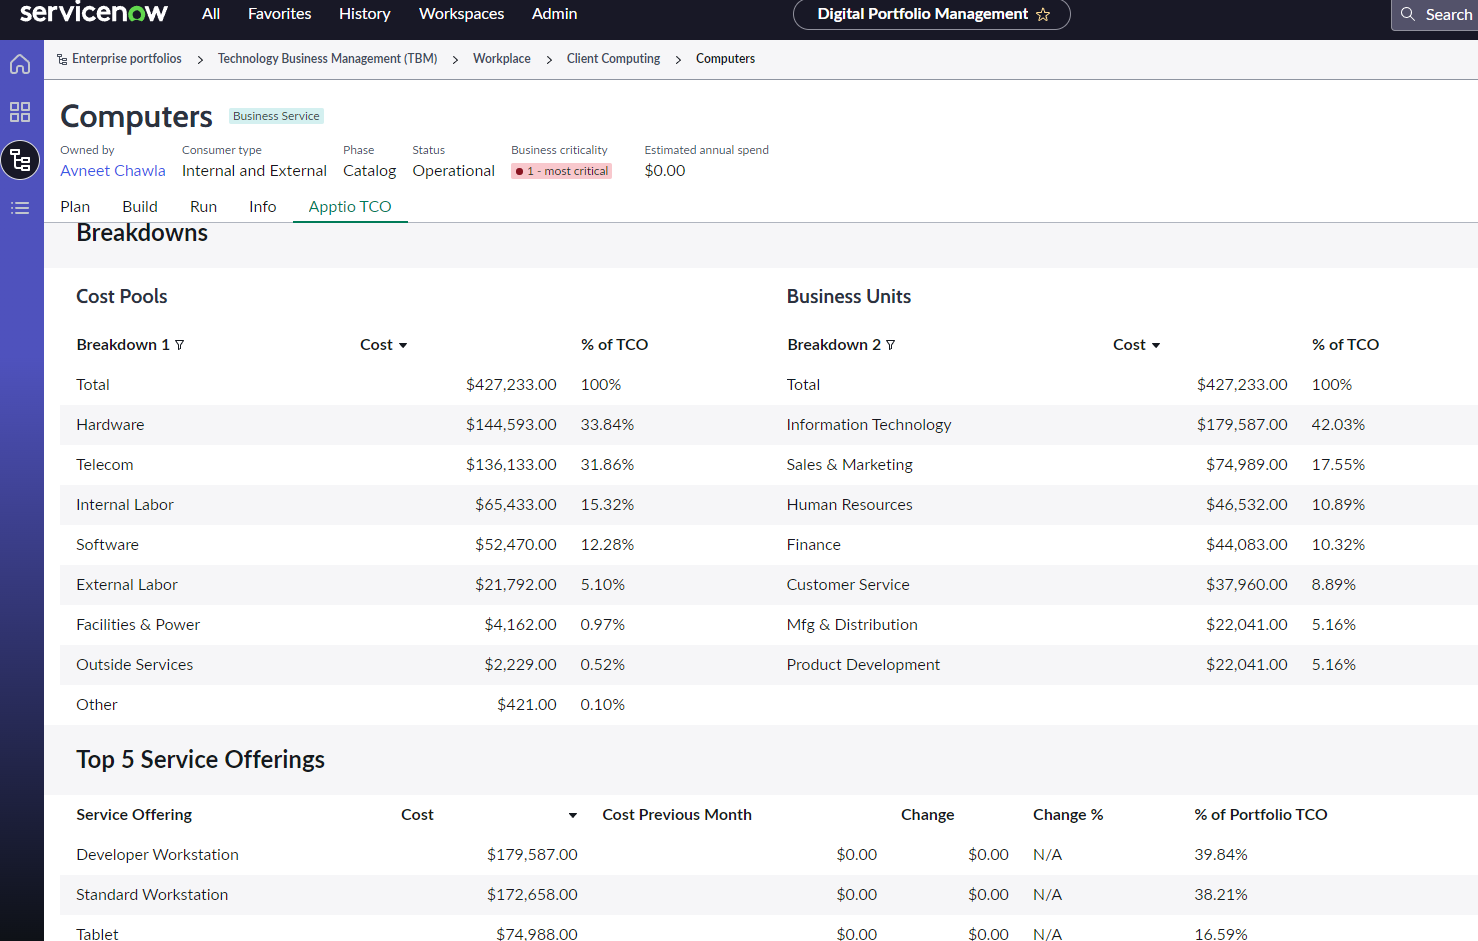Image resolution: width=1478 pixels, height=941 pixels.
Task: Select the portfolio hierarchy tree icon
Action: coord(20,160)
